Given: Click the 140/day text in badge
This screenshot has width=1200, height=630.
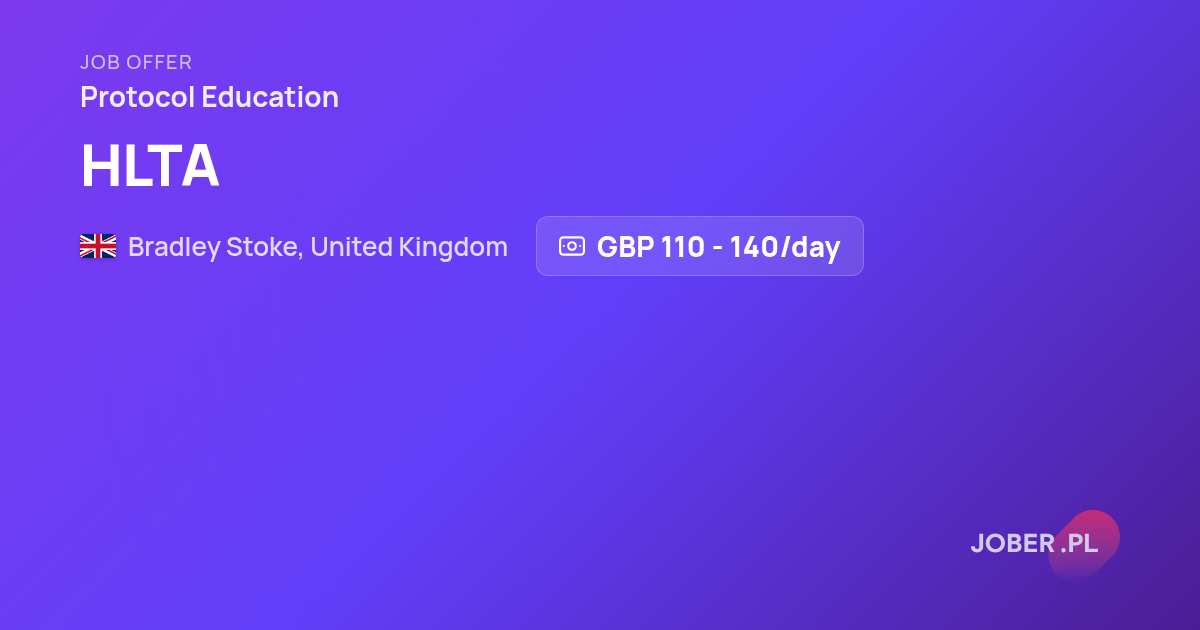Looking at the screenshot, I should (x=785, y=247).
